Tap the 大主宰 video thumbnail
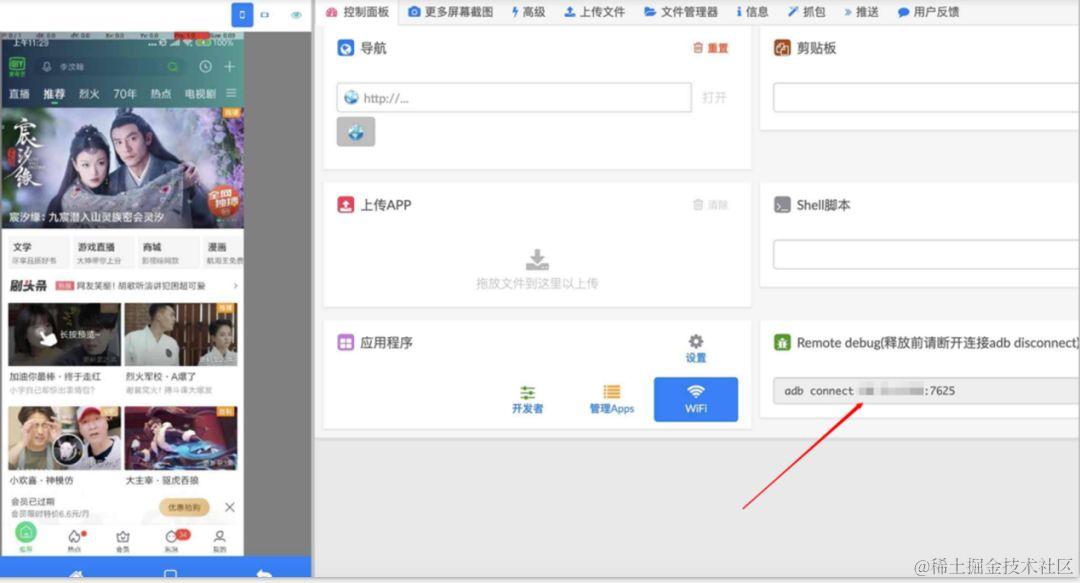Screen dimensions: 1080x583 [x=180, y=438]
